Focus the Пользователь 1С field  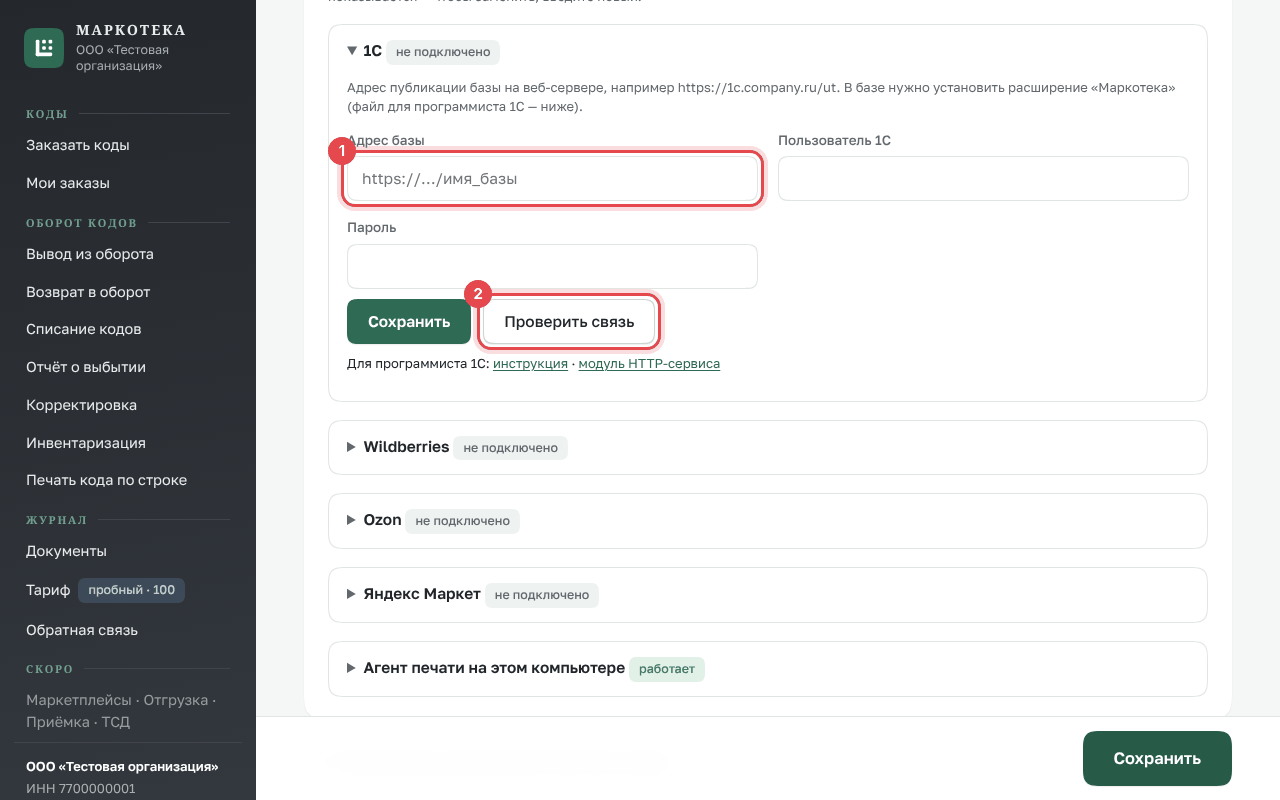click(x=983, y=178)
